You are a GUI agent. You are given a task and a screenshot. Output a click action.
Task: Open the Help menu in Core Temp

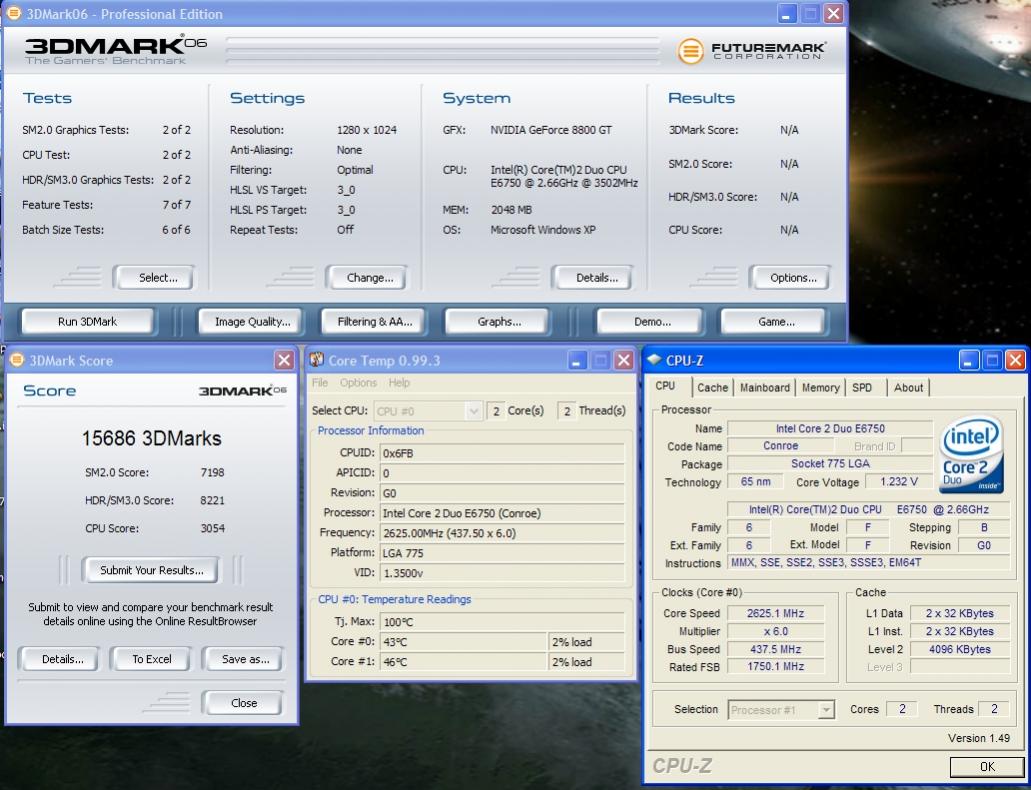[398, 383]
